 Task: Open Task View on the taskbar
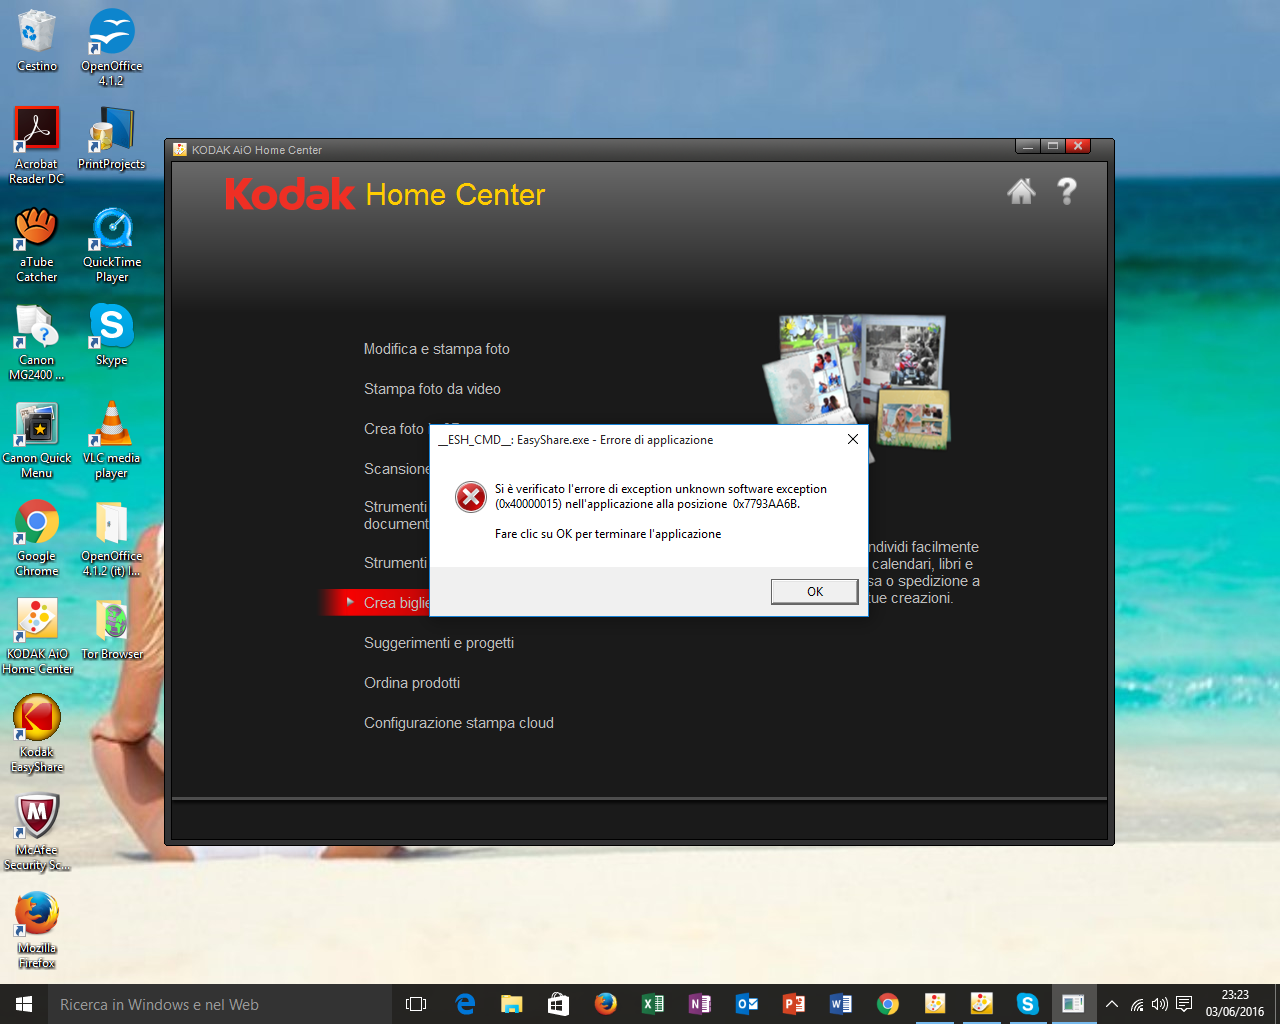coord(416,1004)
